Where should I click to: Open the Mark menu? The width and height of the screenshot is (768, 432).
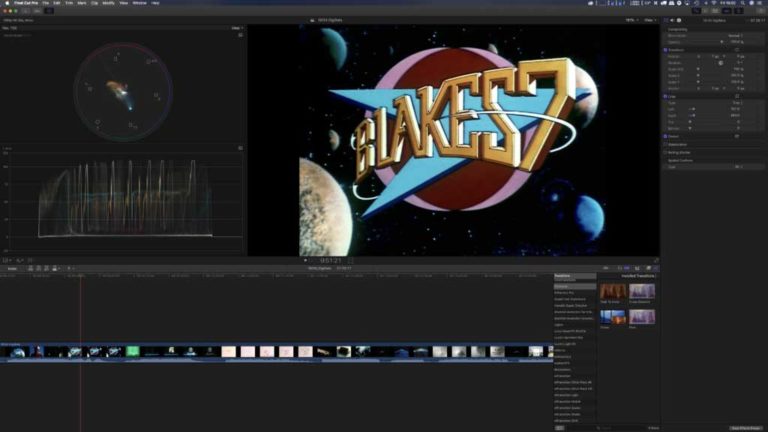[82, 3]
